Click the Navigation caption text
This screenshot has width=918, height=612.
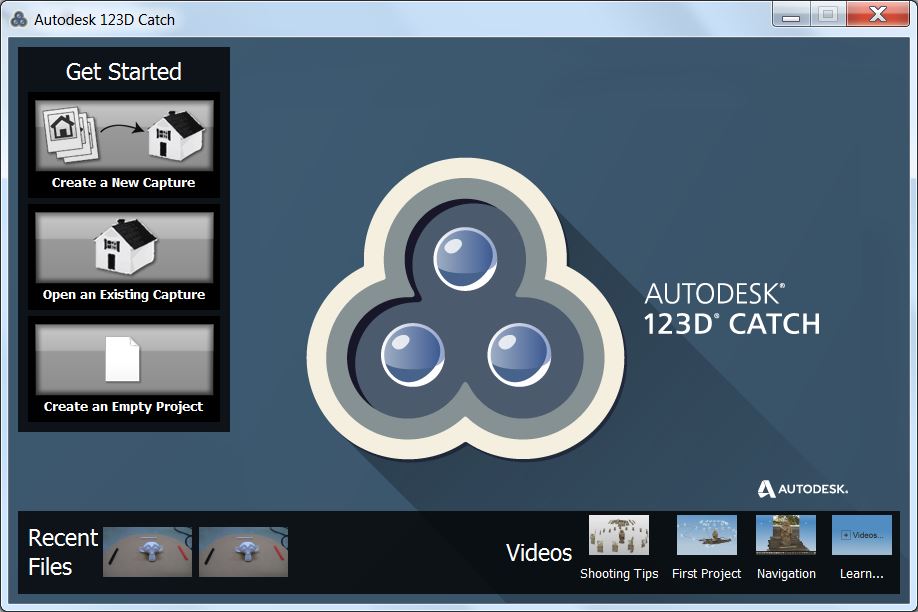tap(786, 574)
